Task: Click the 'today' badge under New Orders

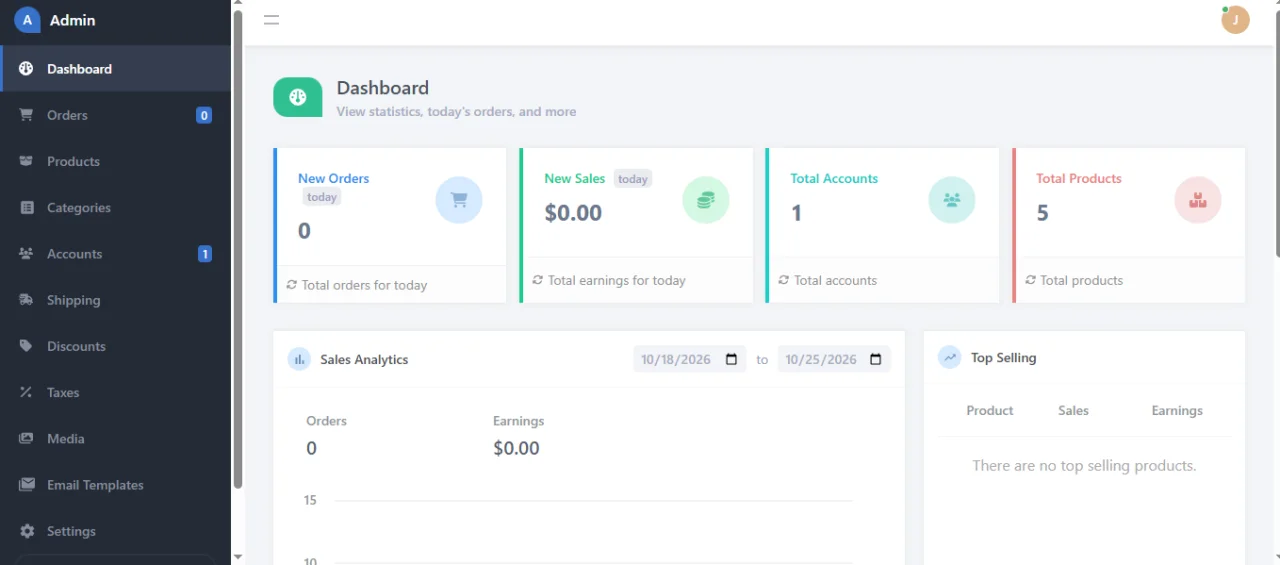Action: [x=322, y=197]
